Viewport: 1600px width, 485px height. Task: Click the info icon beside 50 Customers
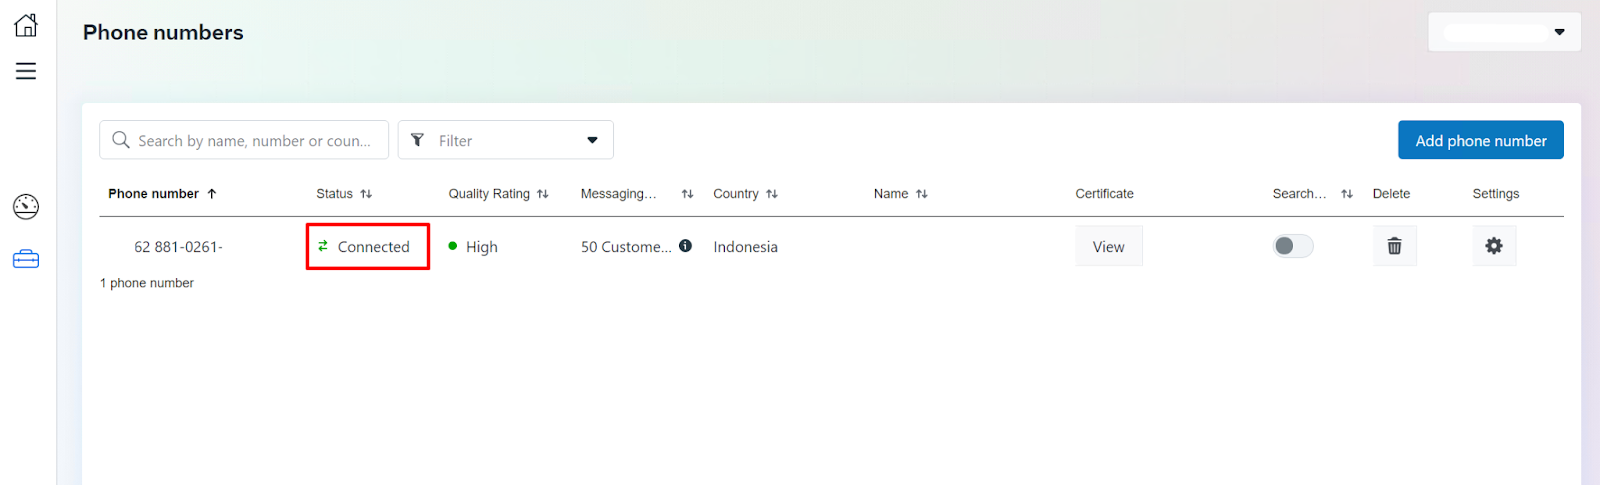[685, 246]
